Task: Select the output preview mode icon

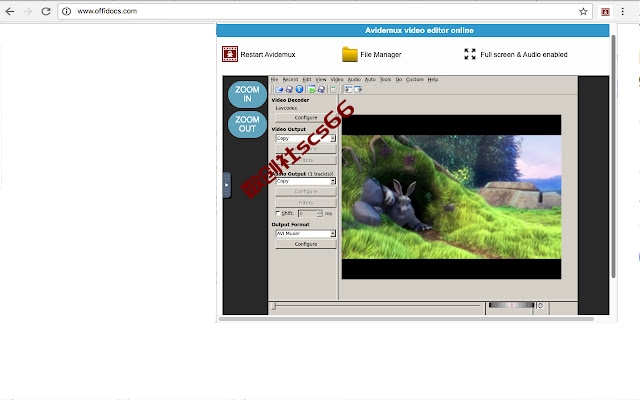Action: pyautogui.click(x=358, y=89)
